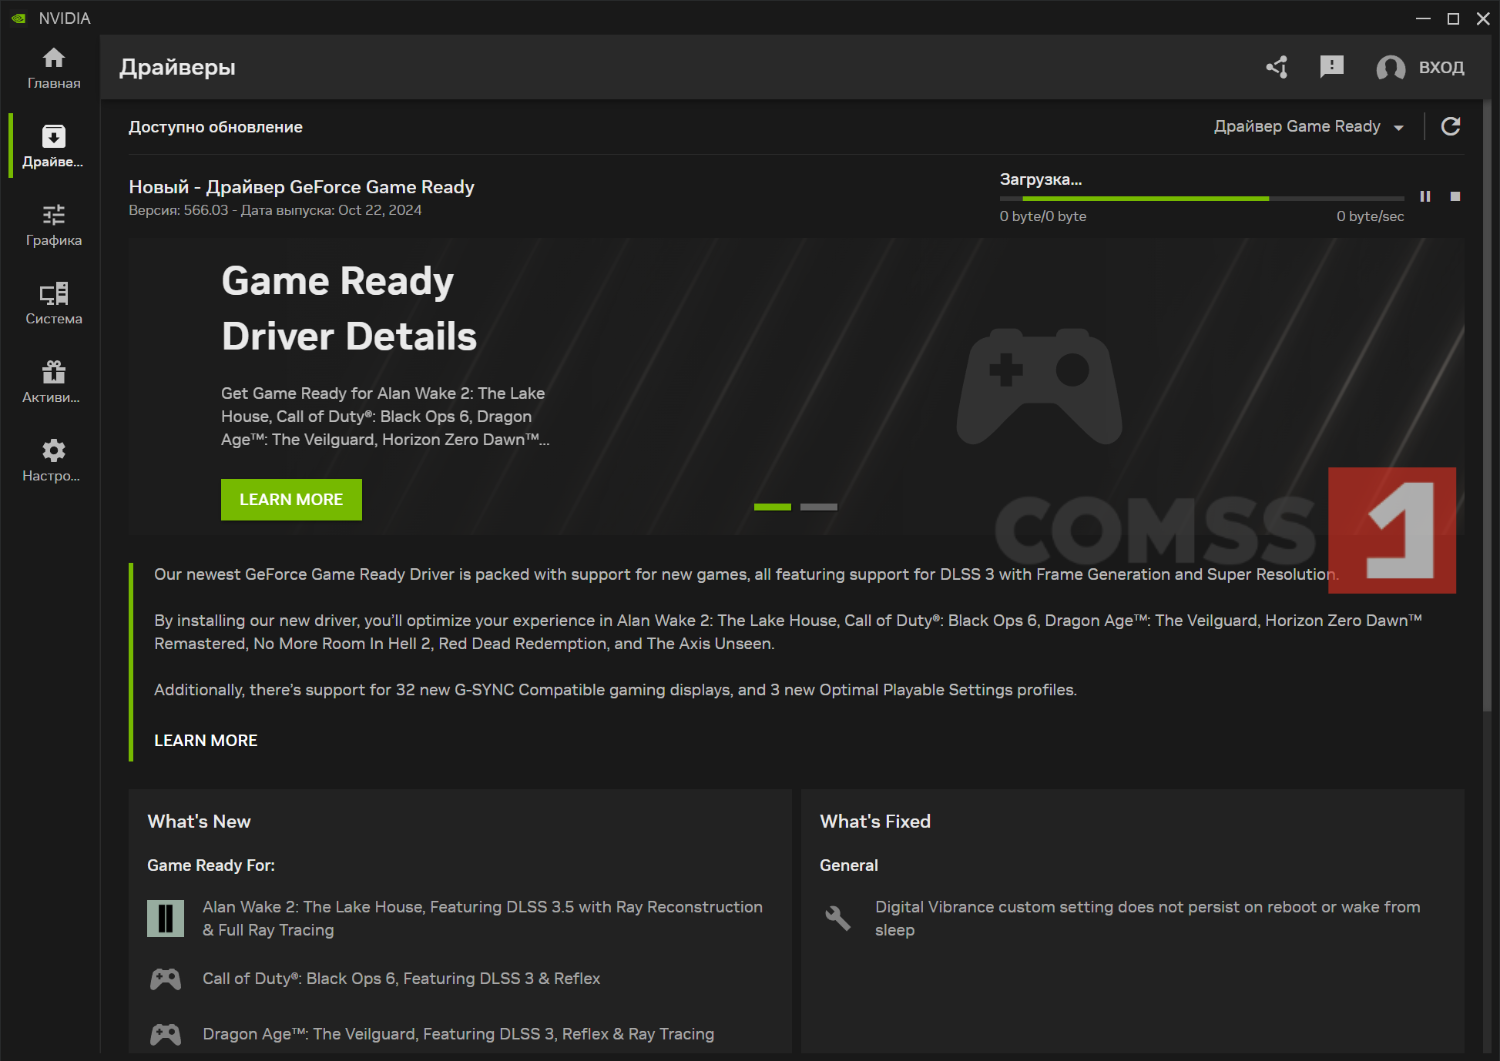Click the vertical scrollbar
The image size is (1500, 1061).
coord(1487,405)
